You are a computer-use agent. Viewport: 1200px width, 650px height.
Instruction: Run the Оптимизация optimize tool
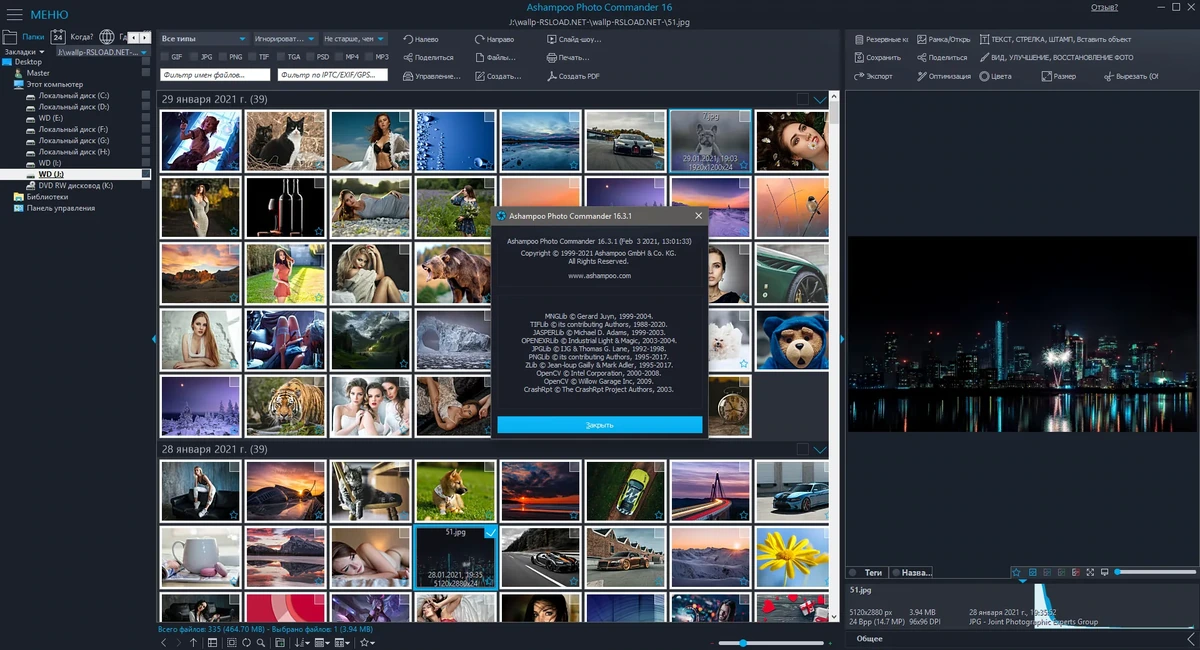point(943,76)
